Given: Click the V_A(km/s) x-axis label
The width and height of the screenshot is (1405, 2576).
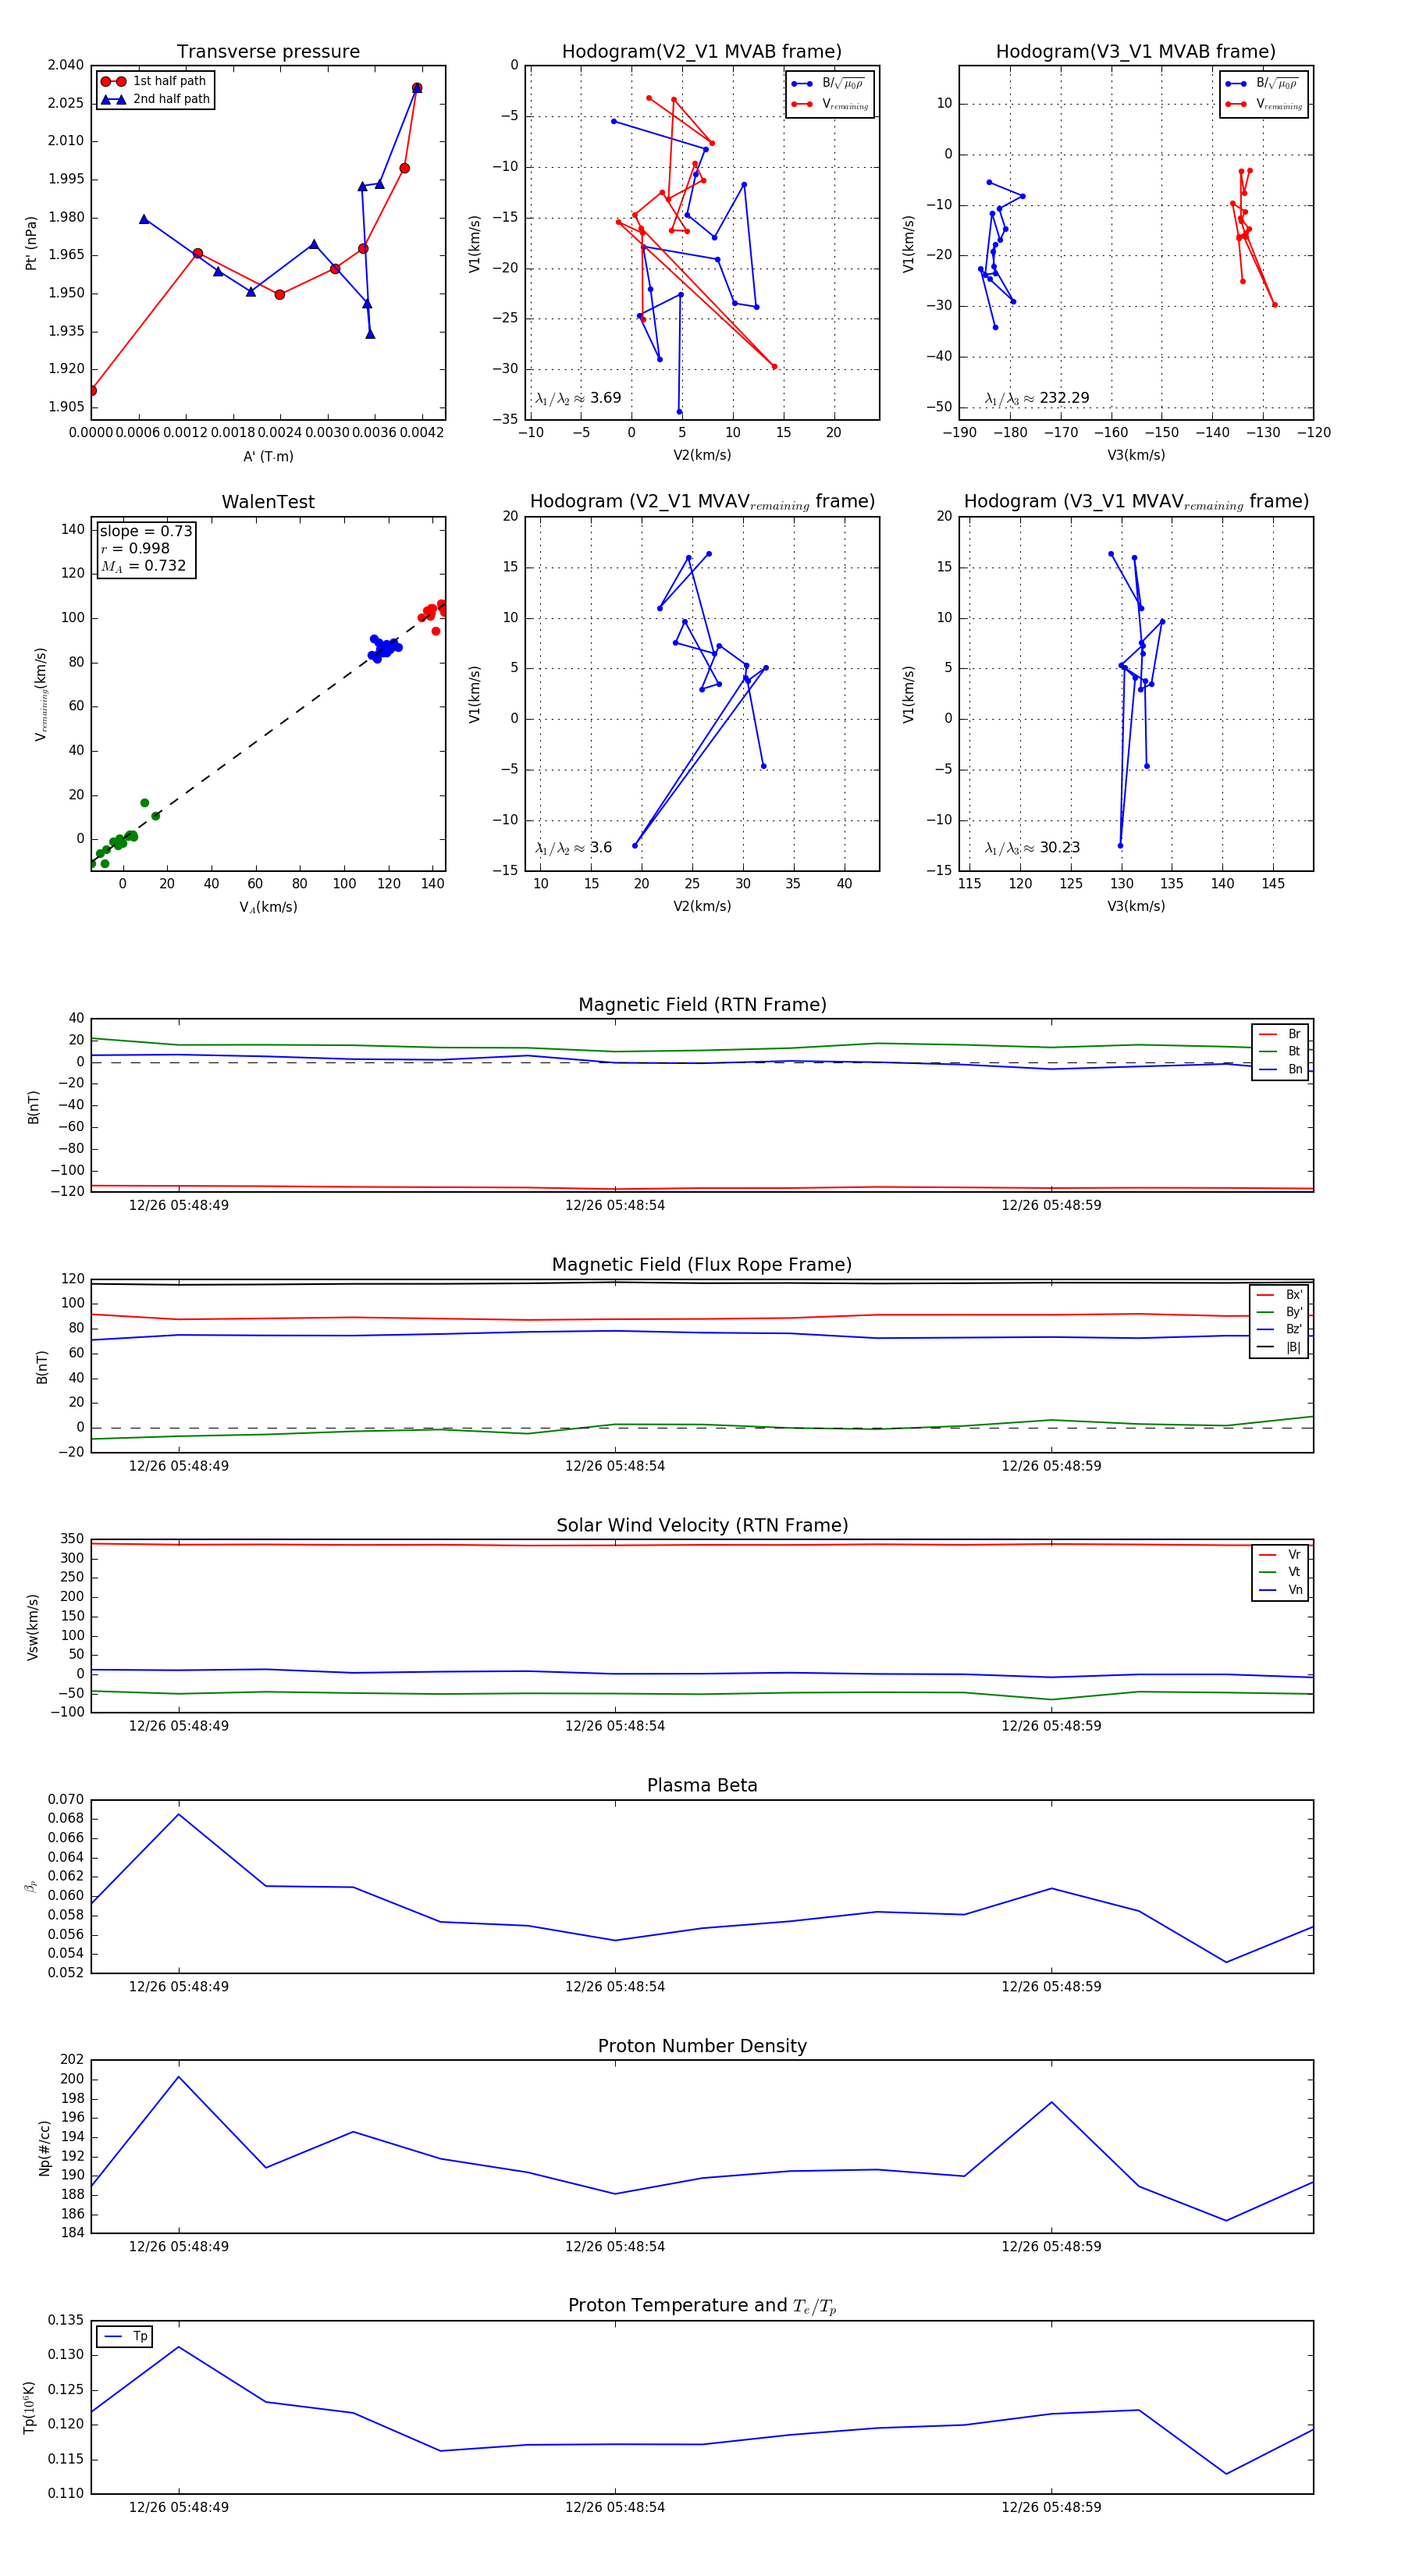Looking at the screenshot, I should 268,907.
